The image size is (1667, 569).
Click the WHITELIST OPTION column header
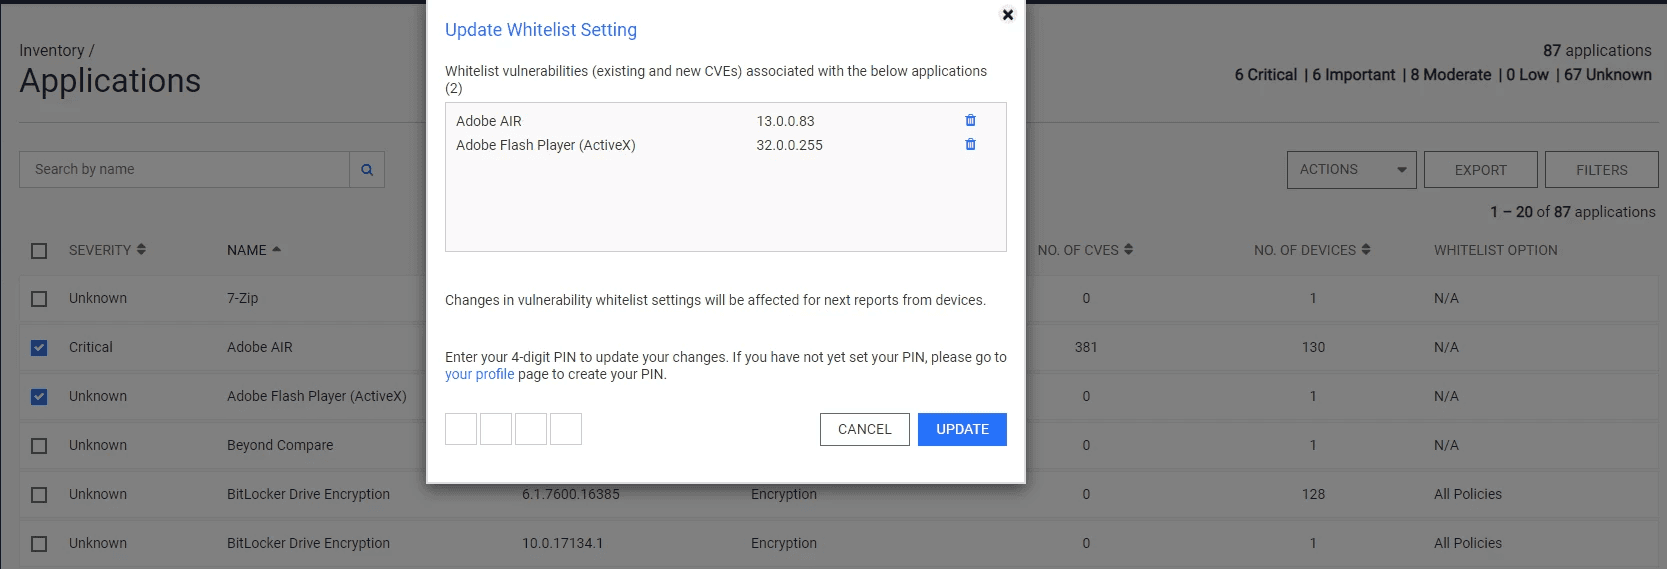pos(1495,250)
